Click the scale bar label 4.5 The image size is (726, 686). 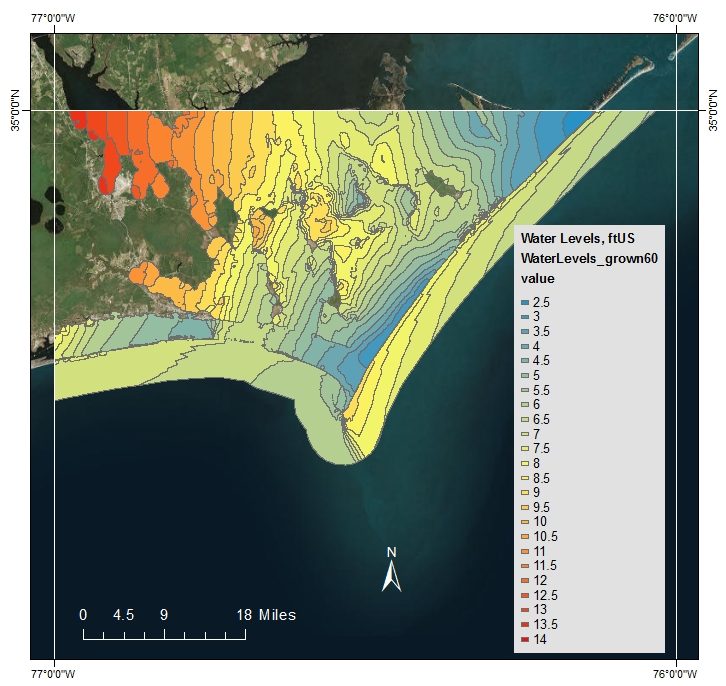pyautogui.click(x=124, y=615)
